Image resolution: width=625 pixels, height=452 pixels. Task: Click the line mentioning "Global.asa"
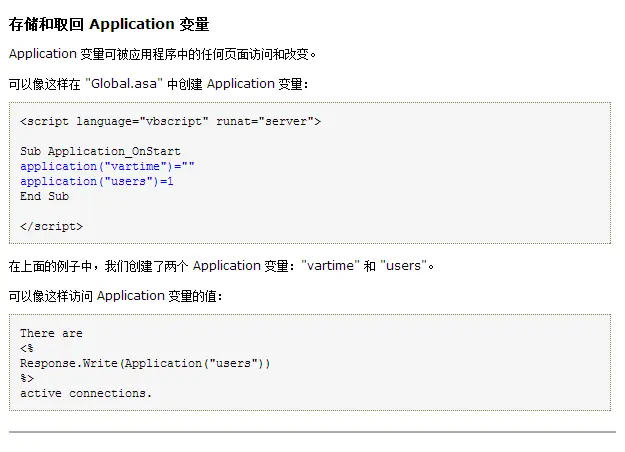coord(158,84)
